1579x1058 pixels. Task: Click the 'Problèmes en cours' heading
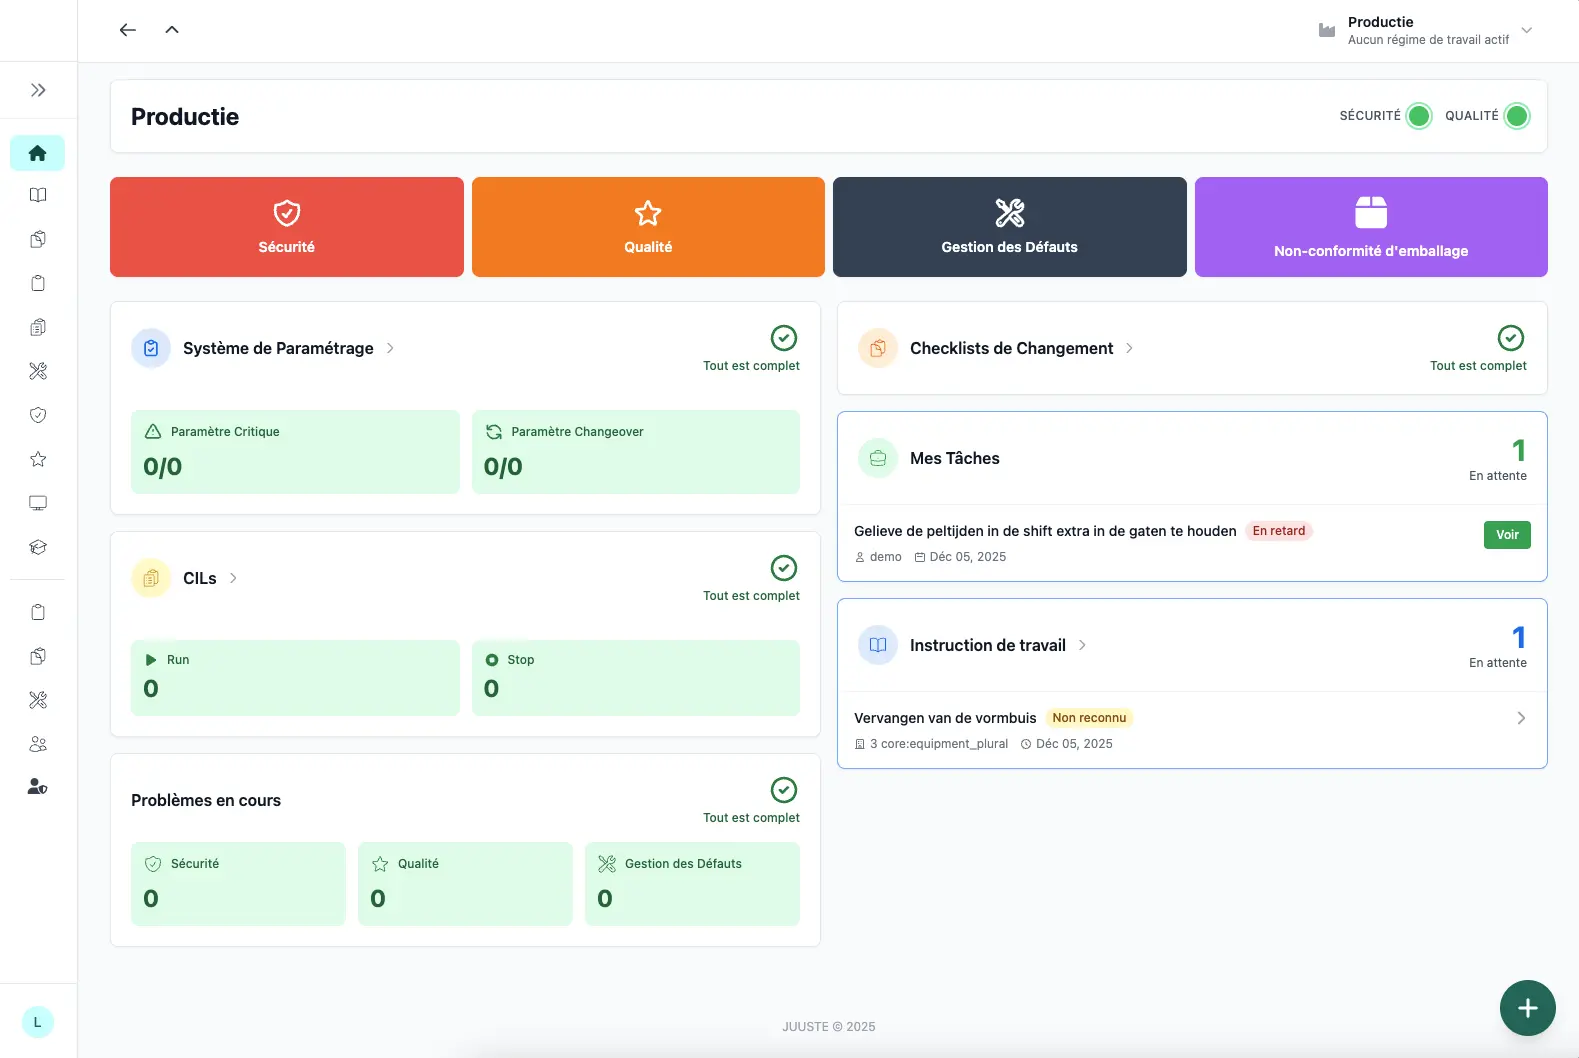pos(206,800)
